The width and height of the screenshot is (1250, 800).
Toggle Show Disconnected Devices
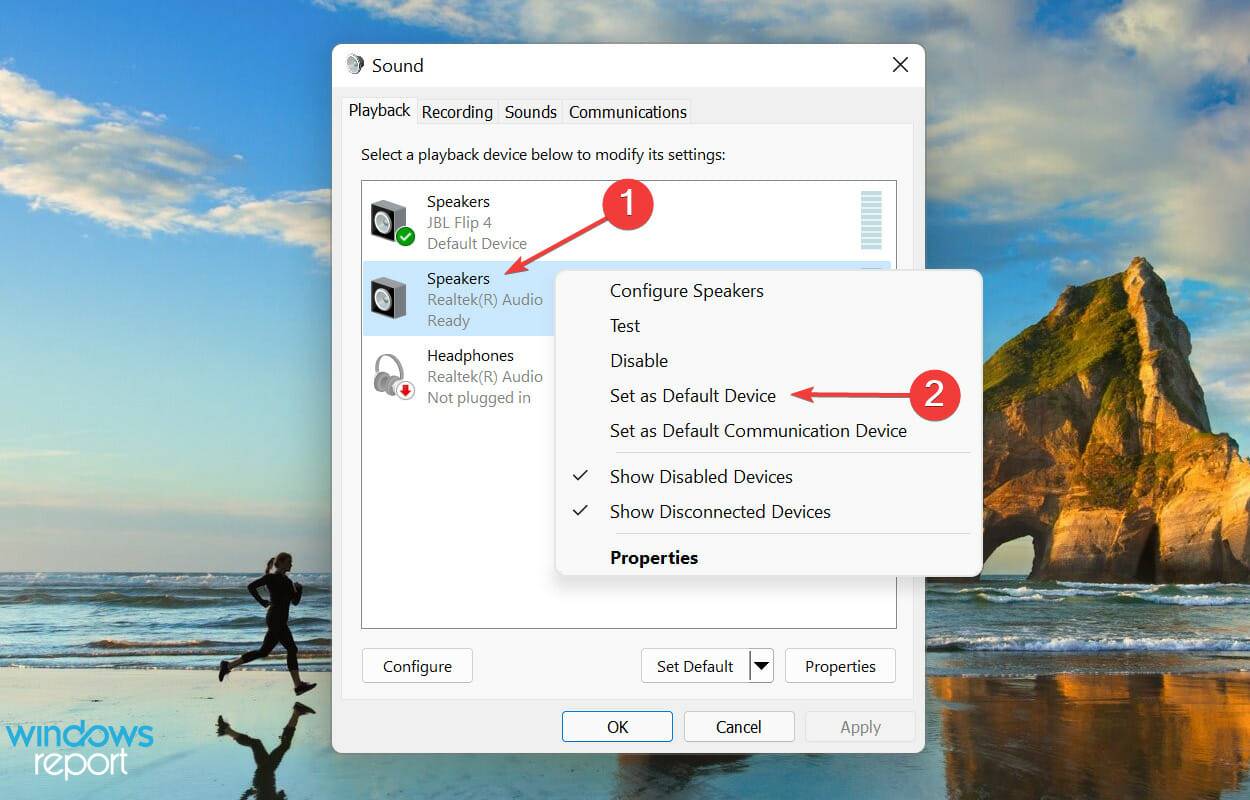coord(720,512)
